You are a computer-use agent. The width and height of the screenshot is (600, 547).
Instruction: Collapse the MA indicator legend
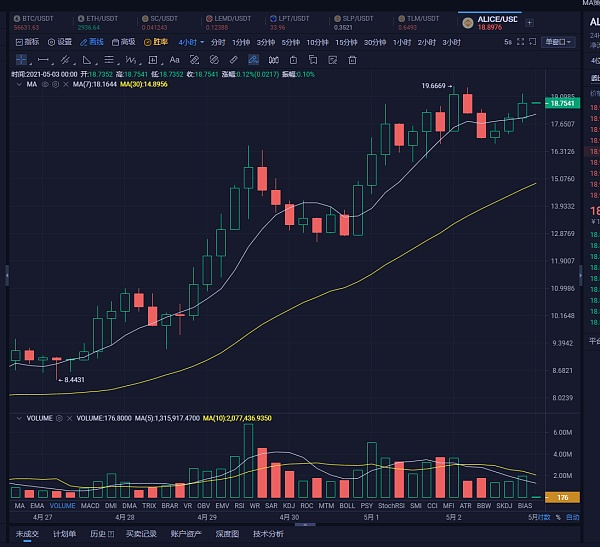click(x=19, y=84)
